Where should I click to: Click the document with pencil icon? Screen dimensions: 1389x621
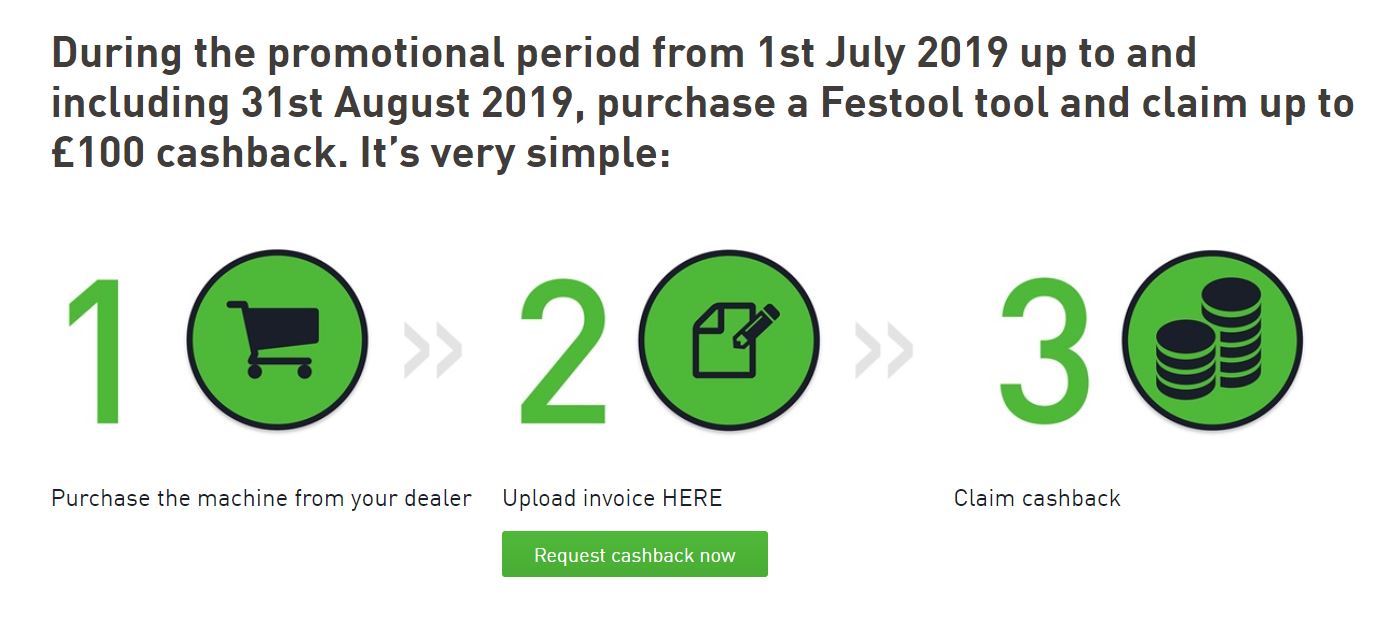(728, 340)
